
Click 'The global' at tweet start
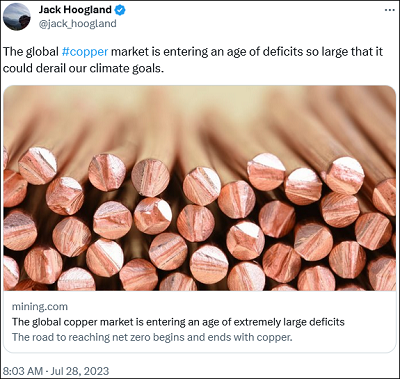point(31,52)
